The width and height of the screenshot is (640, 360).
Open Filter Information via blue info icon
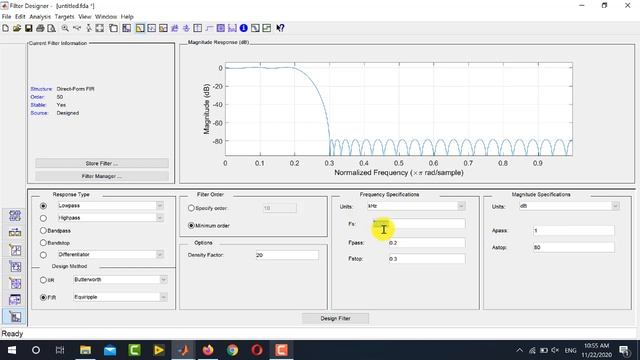coord(244,28)
